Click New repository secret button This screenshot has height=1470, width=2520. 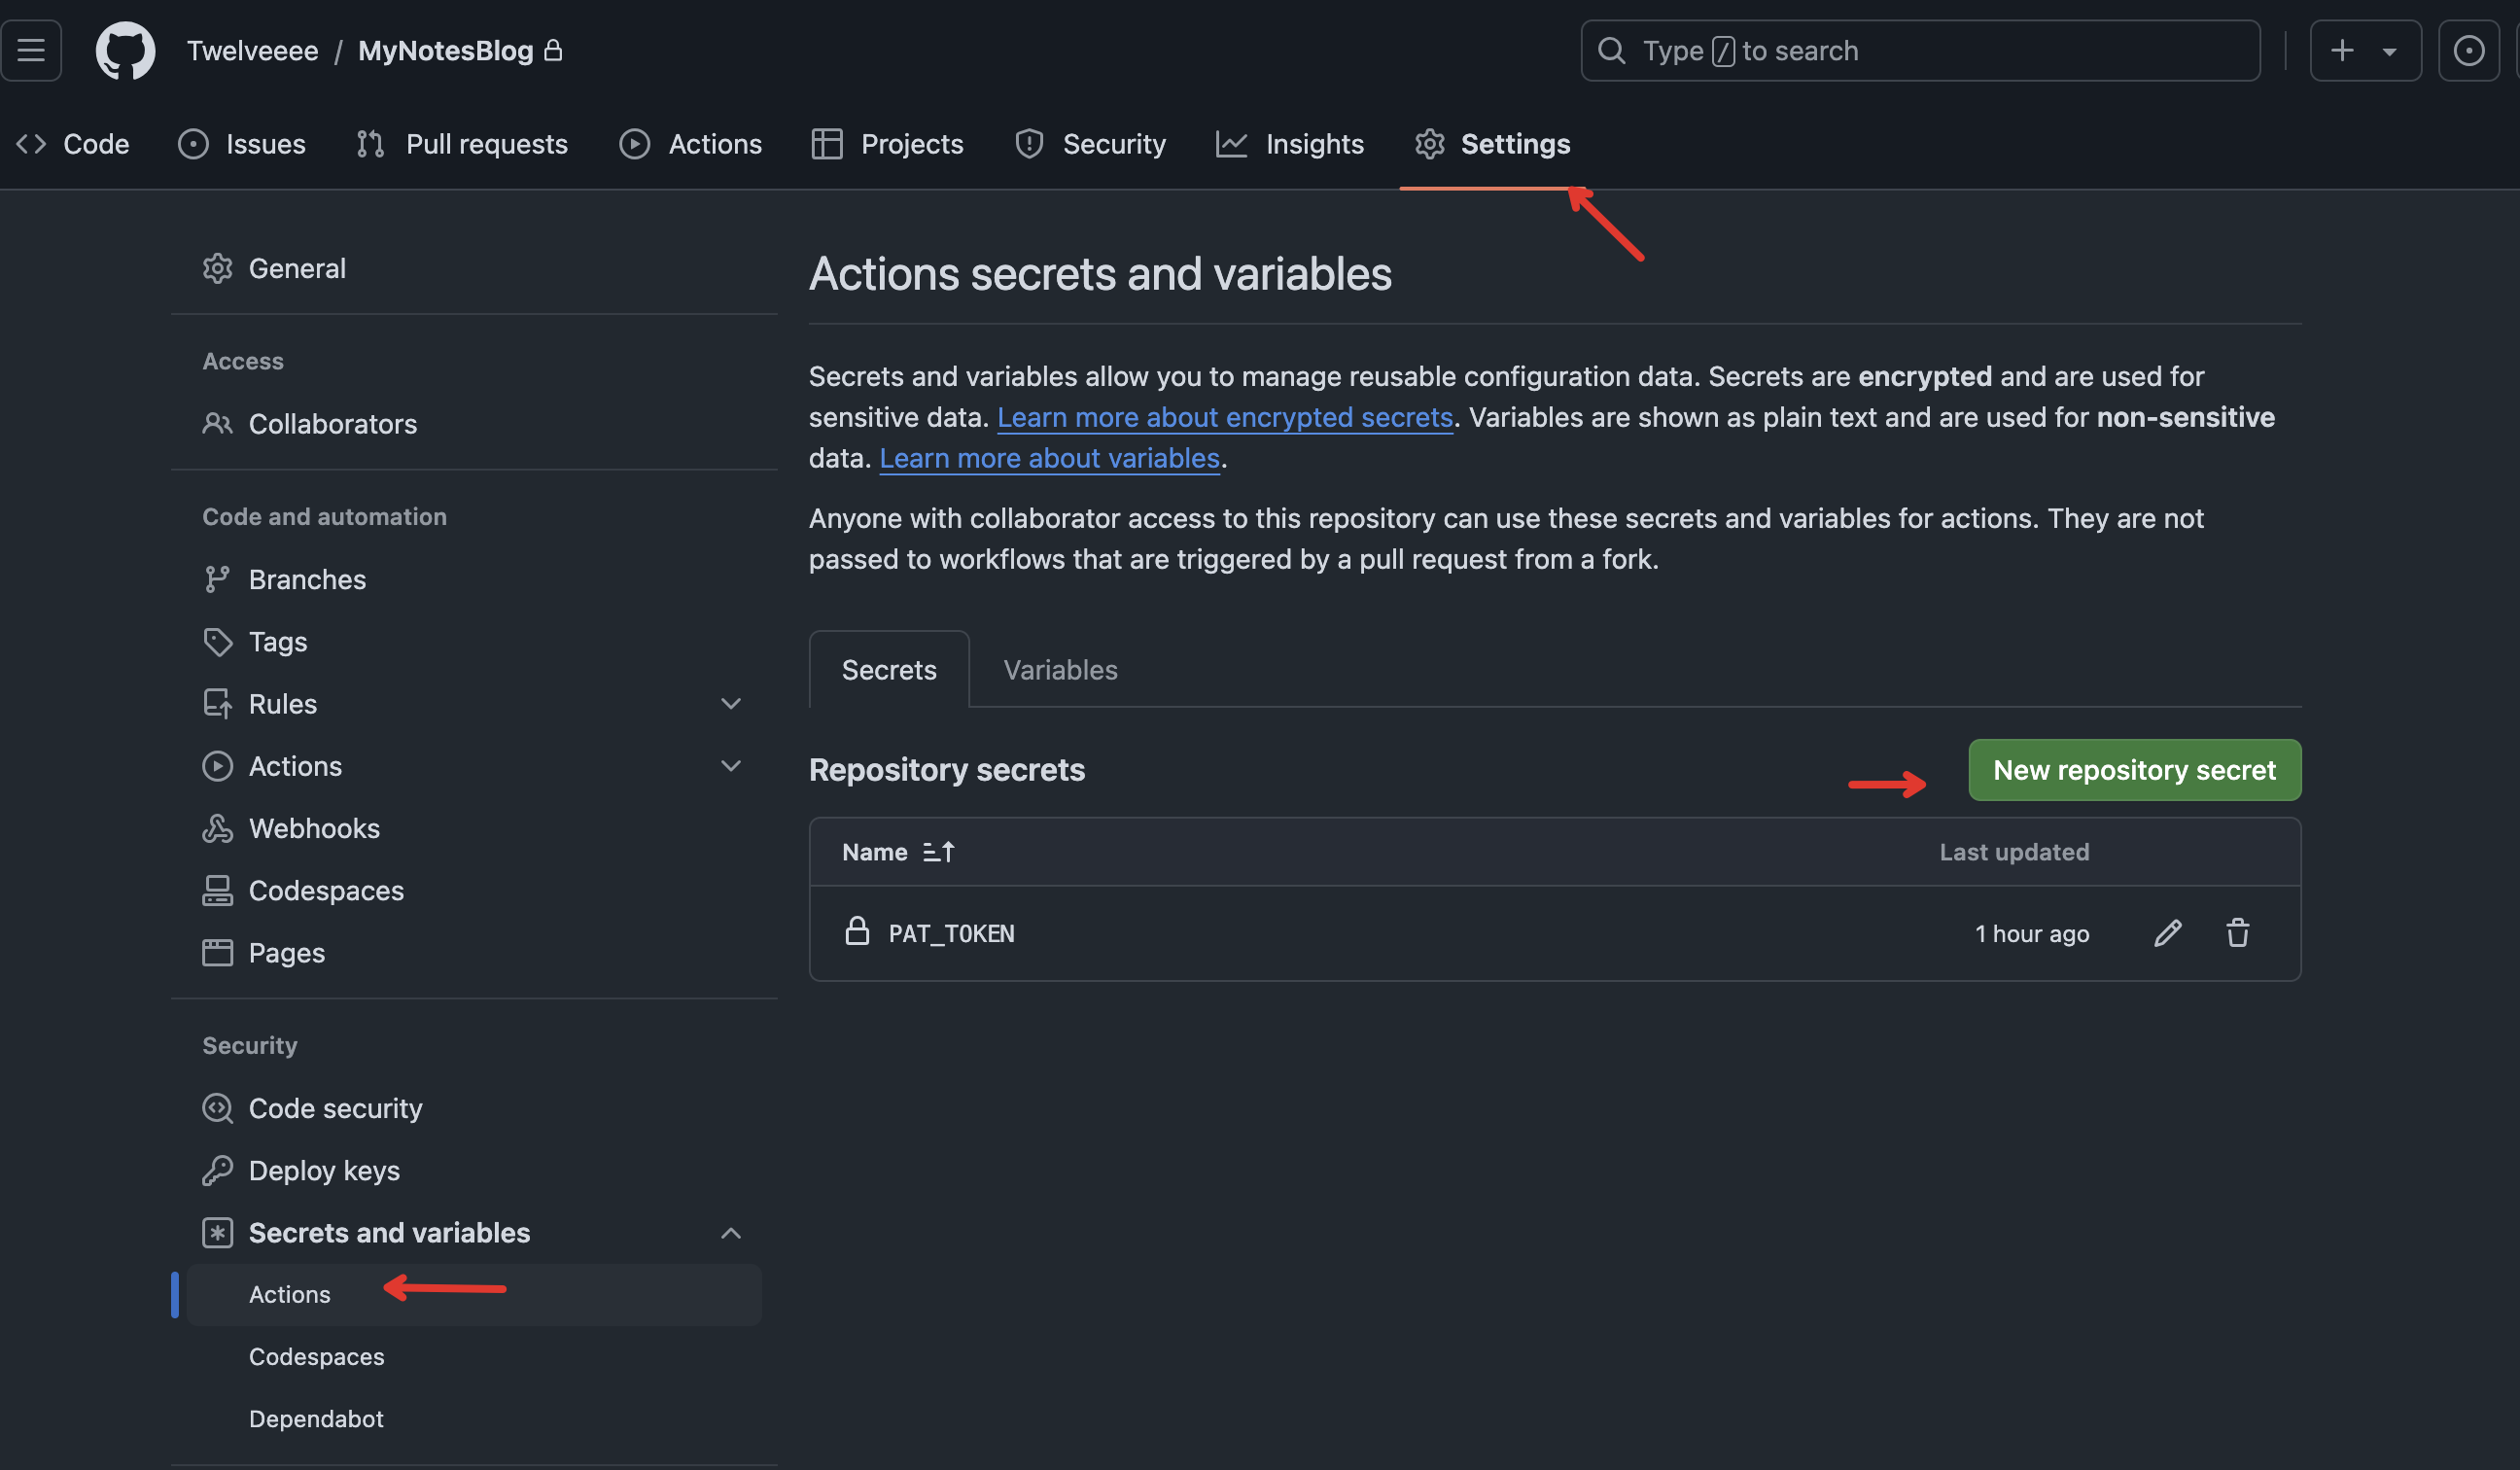2134,770
